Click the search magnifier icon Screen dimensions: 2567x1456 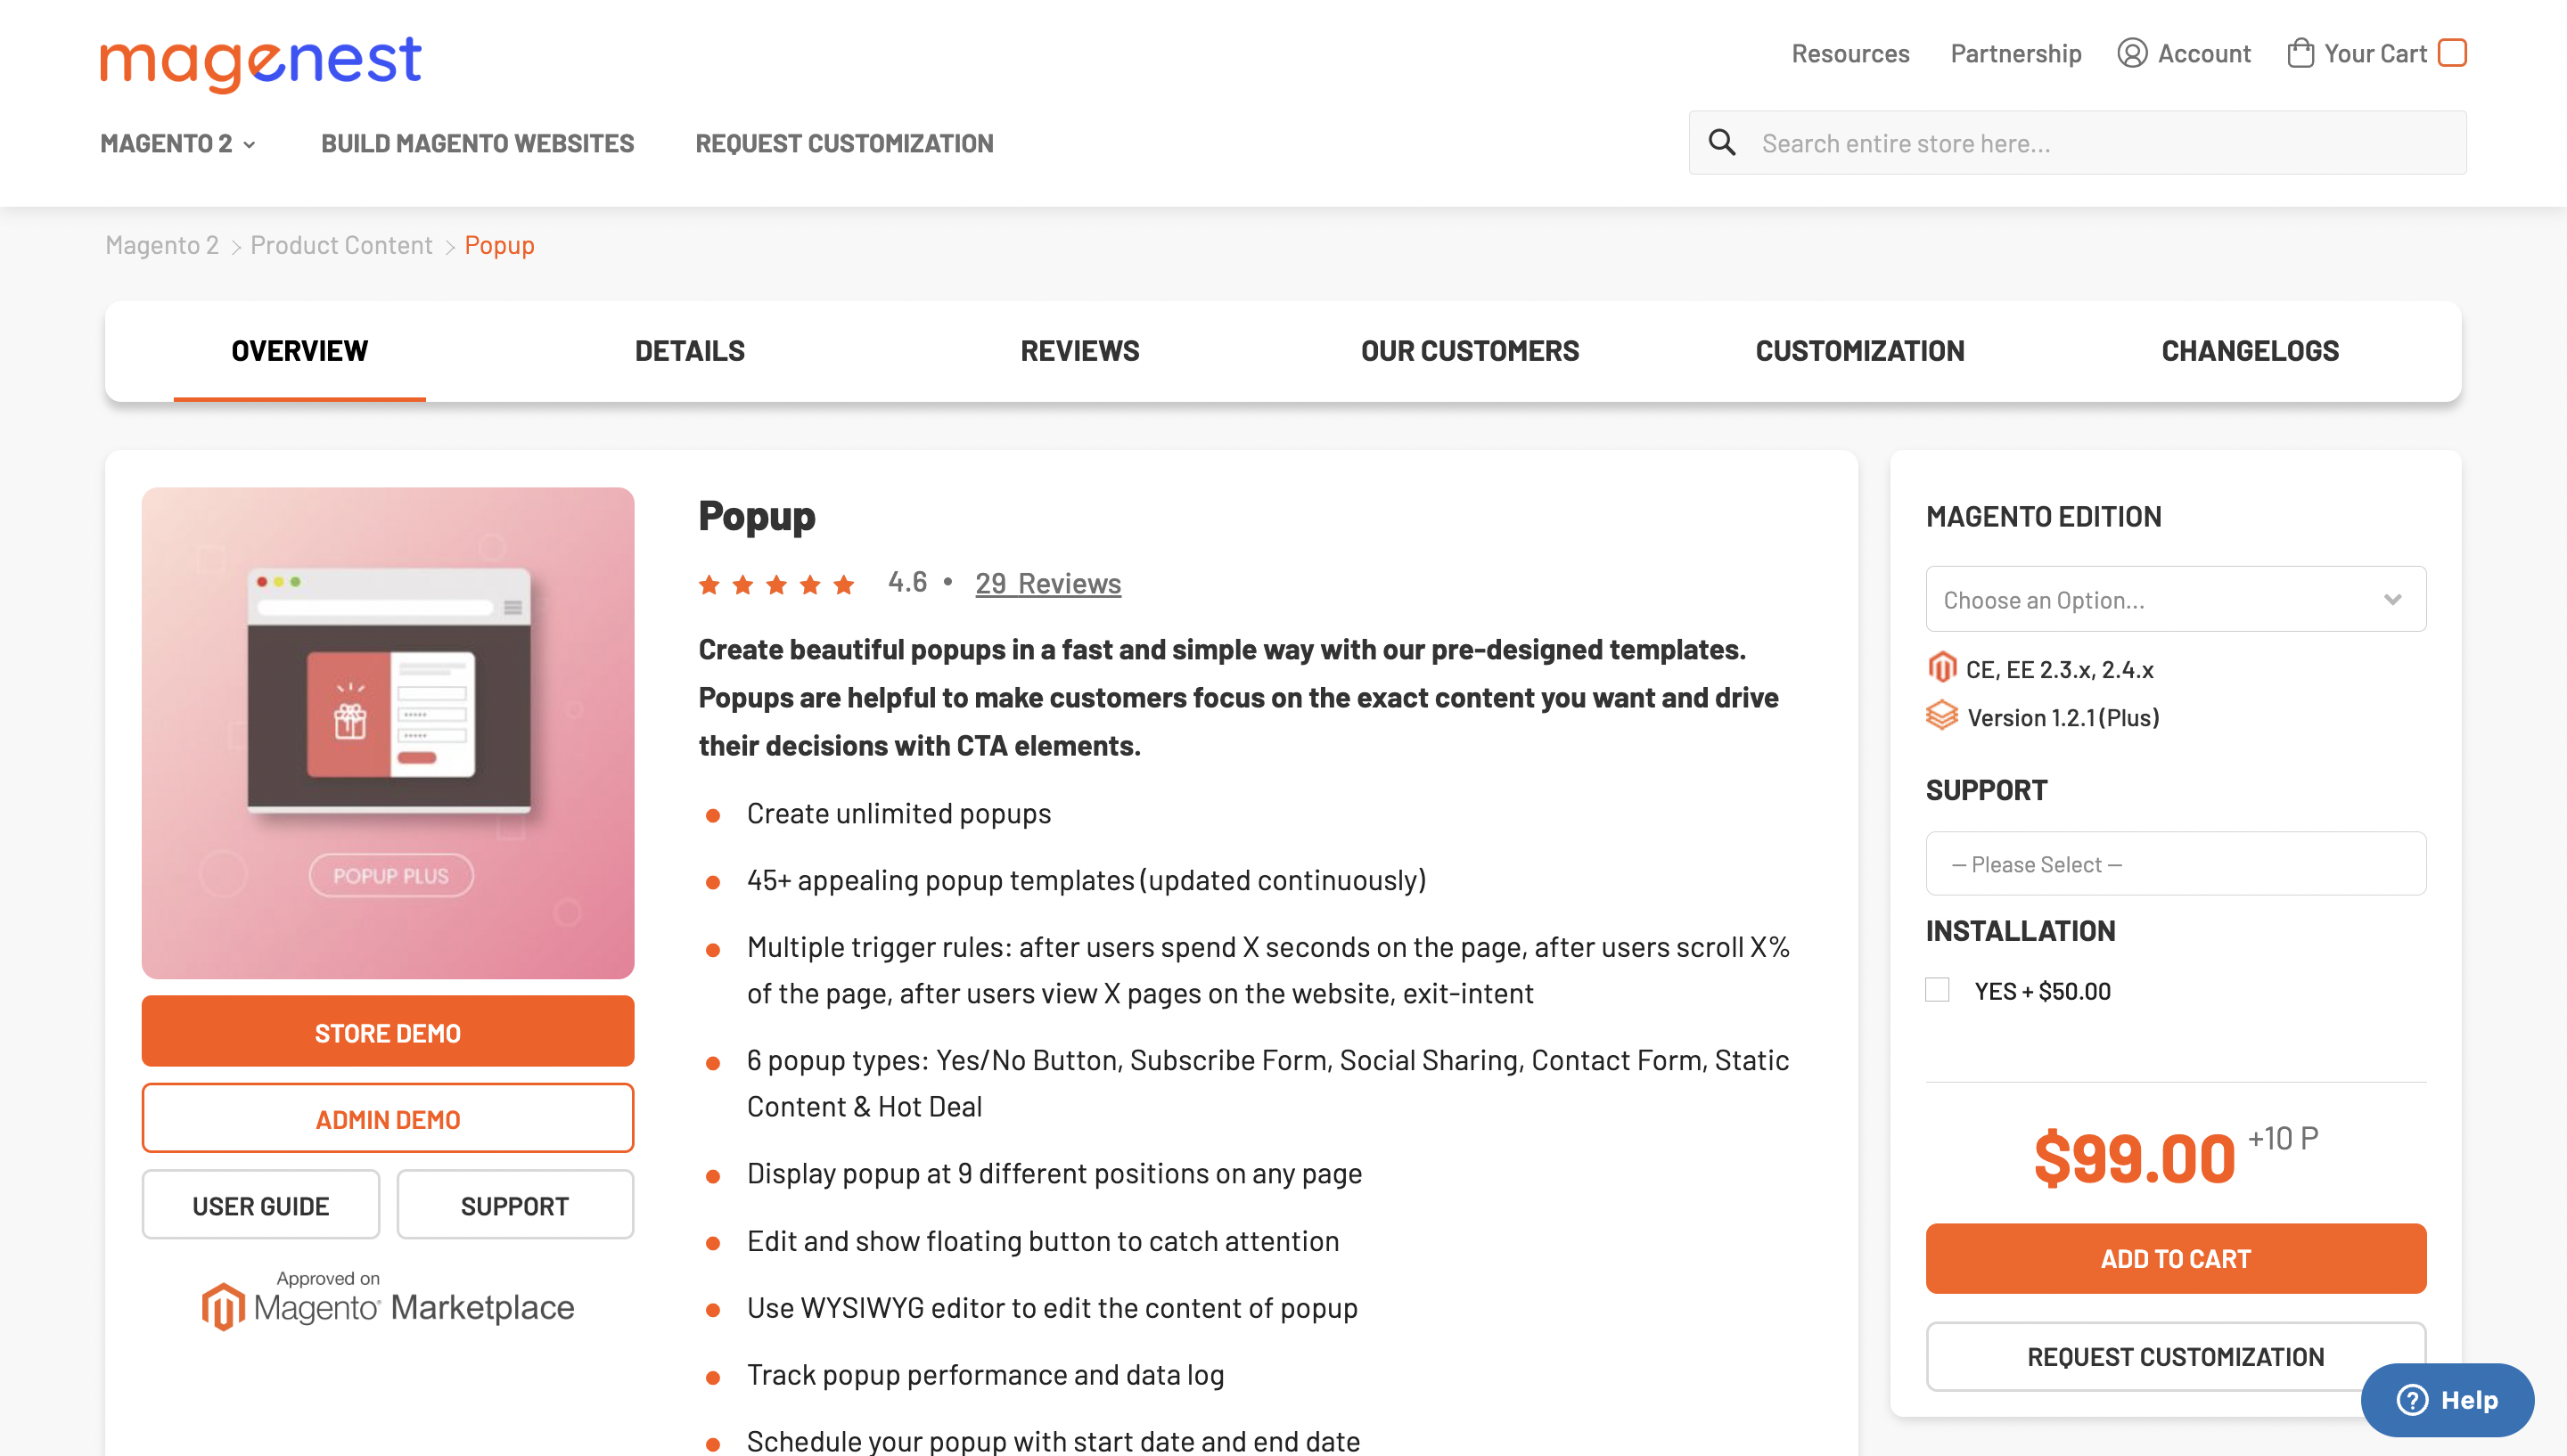pyautogui.click(x=1722, y=142)
